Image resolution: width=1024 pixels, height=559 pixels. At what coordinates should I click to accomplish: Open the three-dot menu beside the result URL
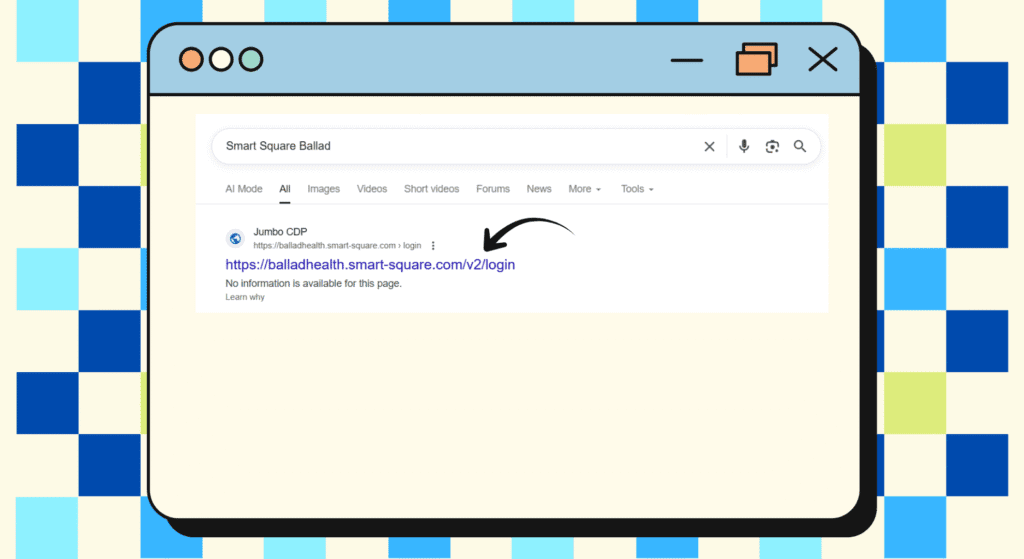click(x=433, y=245)
